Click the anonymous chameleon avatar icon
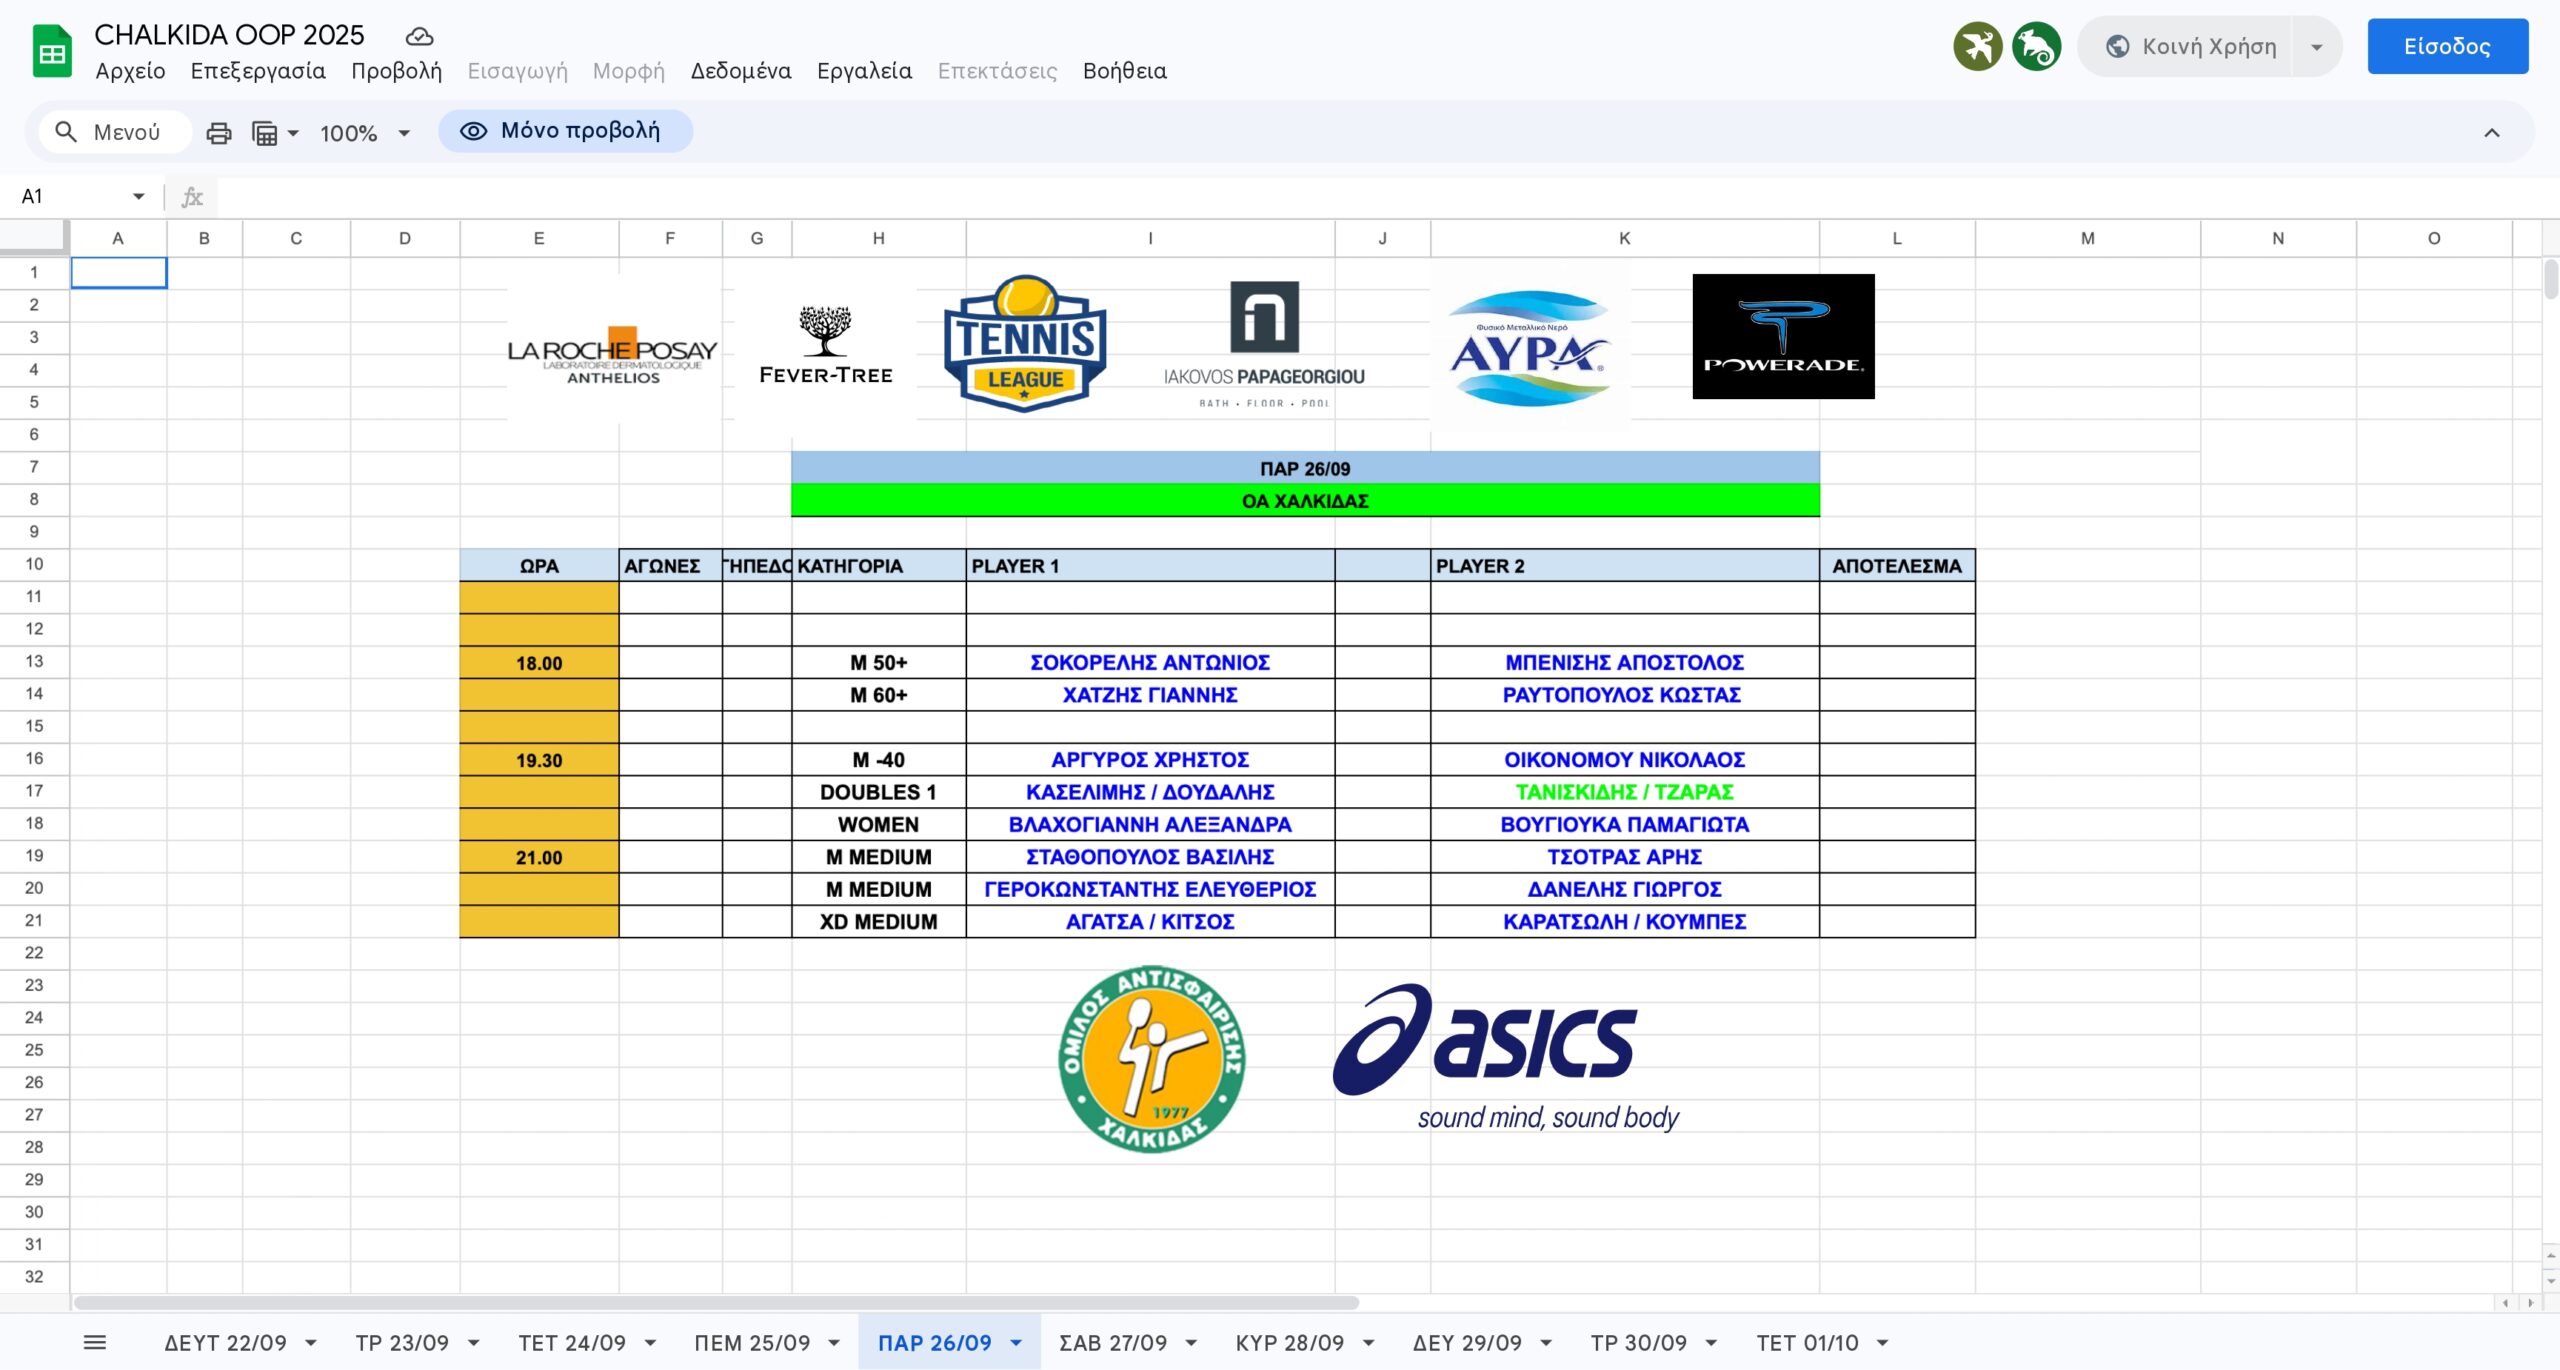Viewport: 2560px width, 1370px height. point(2036,46)
